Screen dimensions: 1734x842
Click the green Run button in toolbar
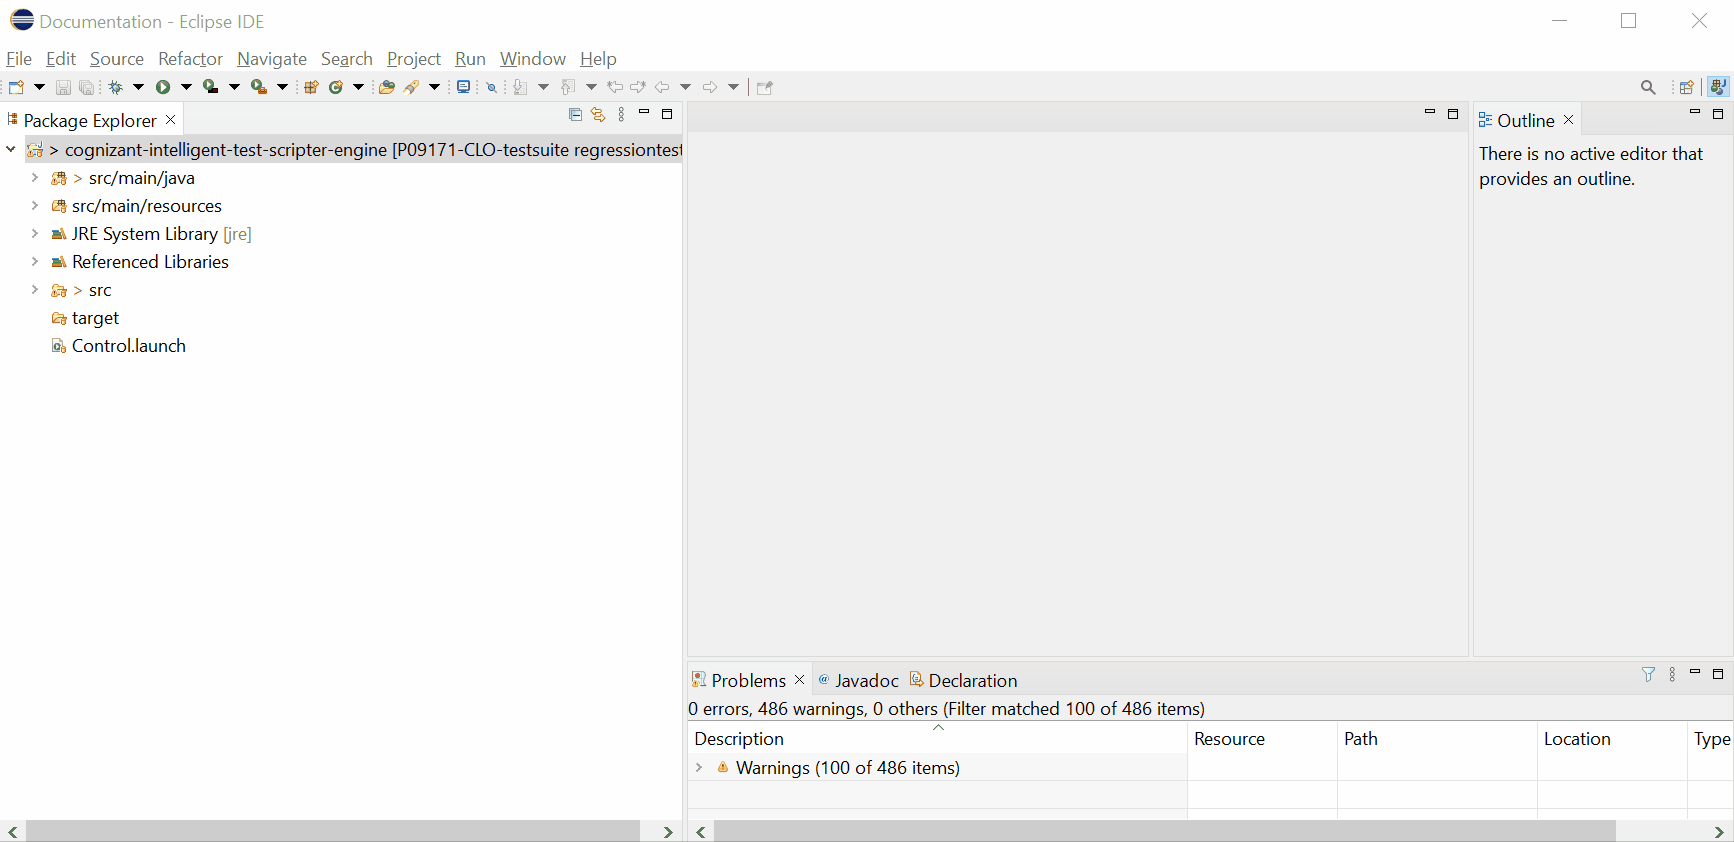point(162,87)
